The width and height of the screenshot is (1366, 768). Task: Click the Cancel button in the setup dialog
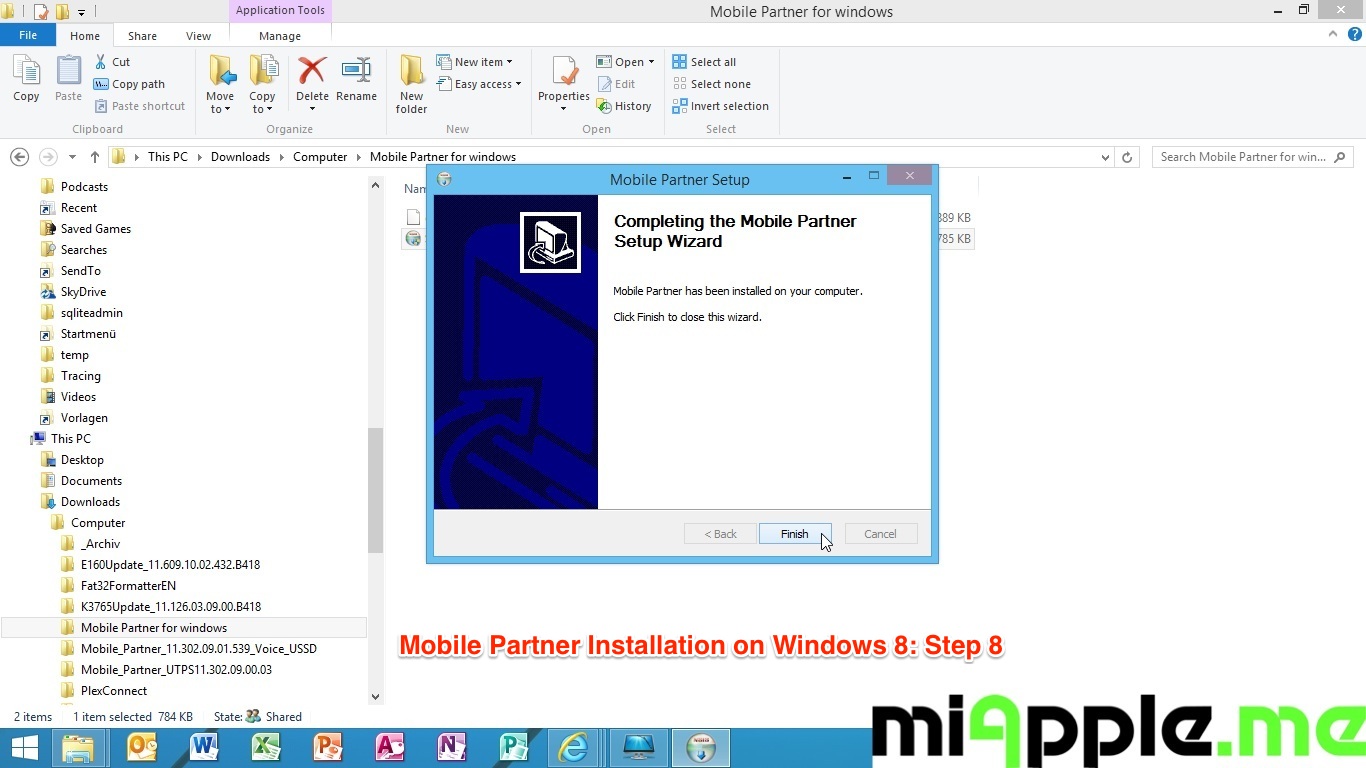tap(880, 534)
